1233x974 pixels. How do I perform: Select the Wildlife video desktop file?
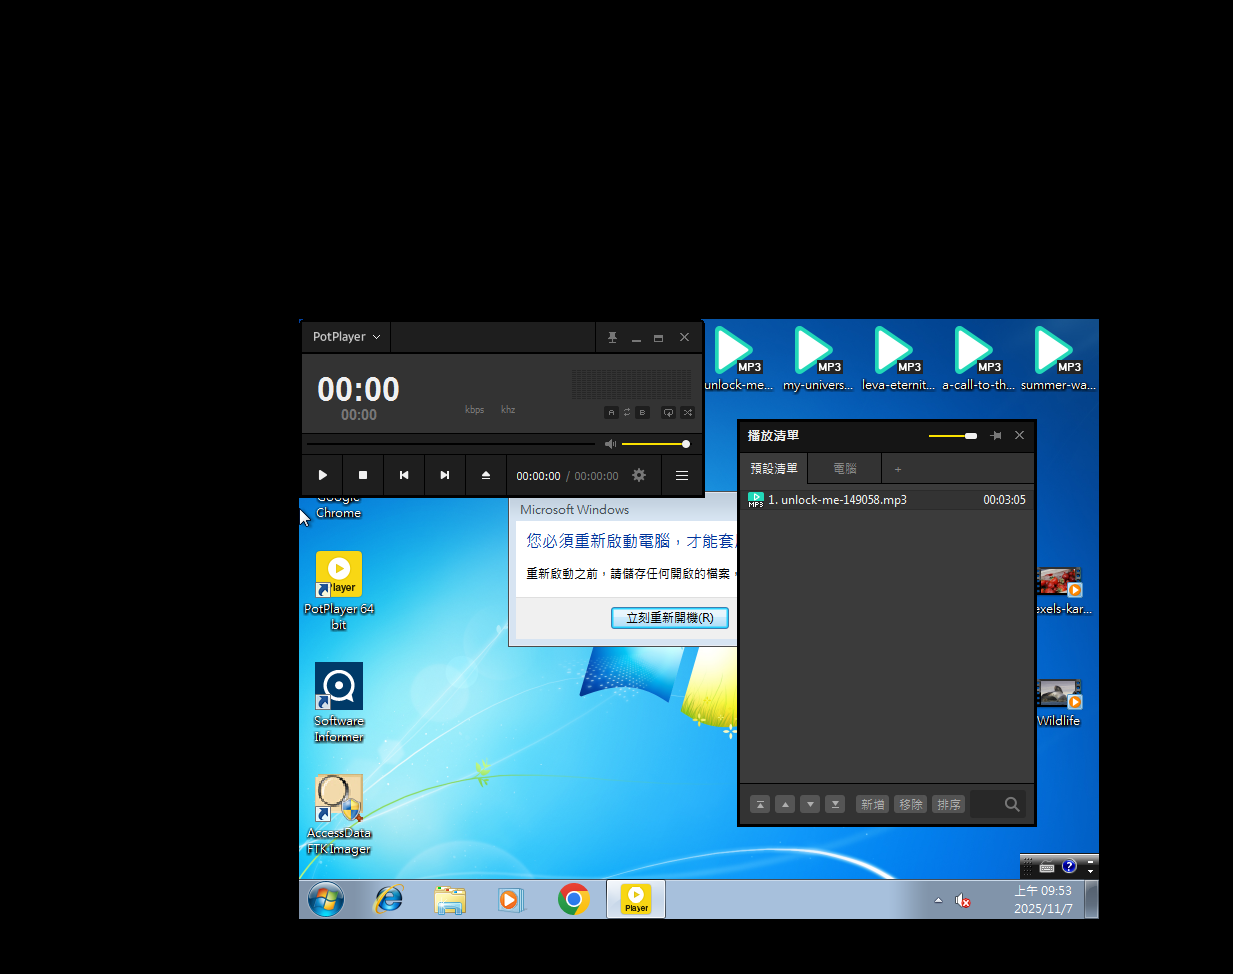click(1059, 702)
